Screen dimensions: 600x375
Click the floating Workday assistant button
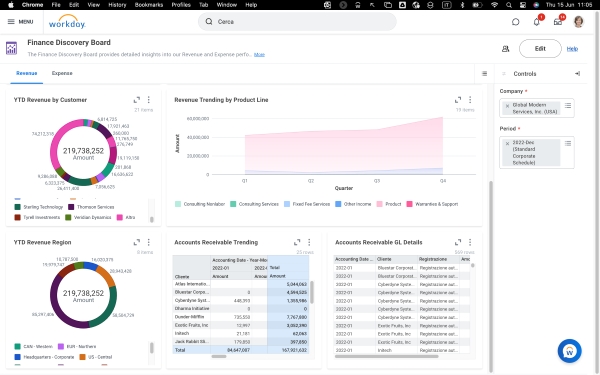[x=569, y=351]
